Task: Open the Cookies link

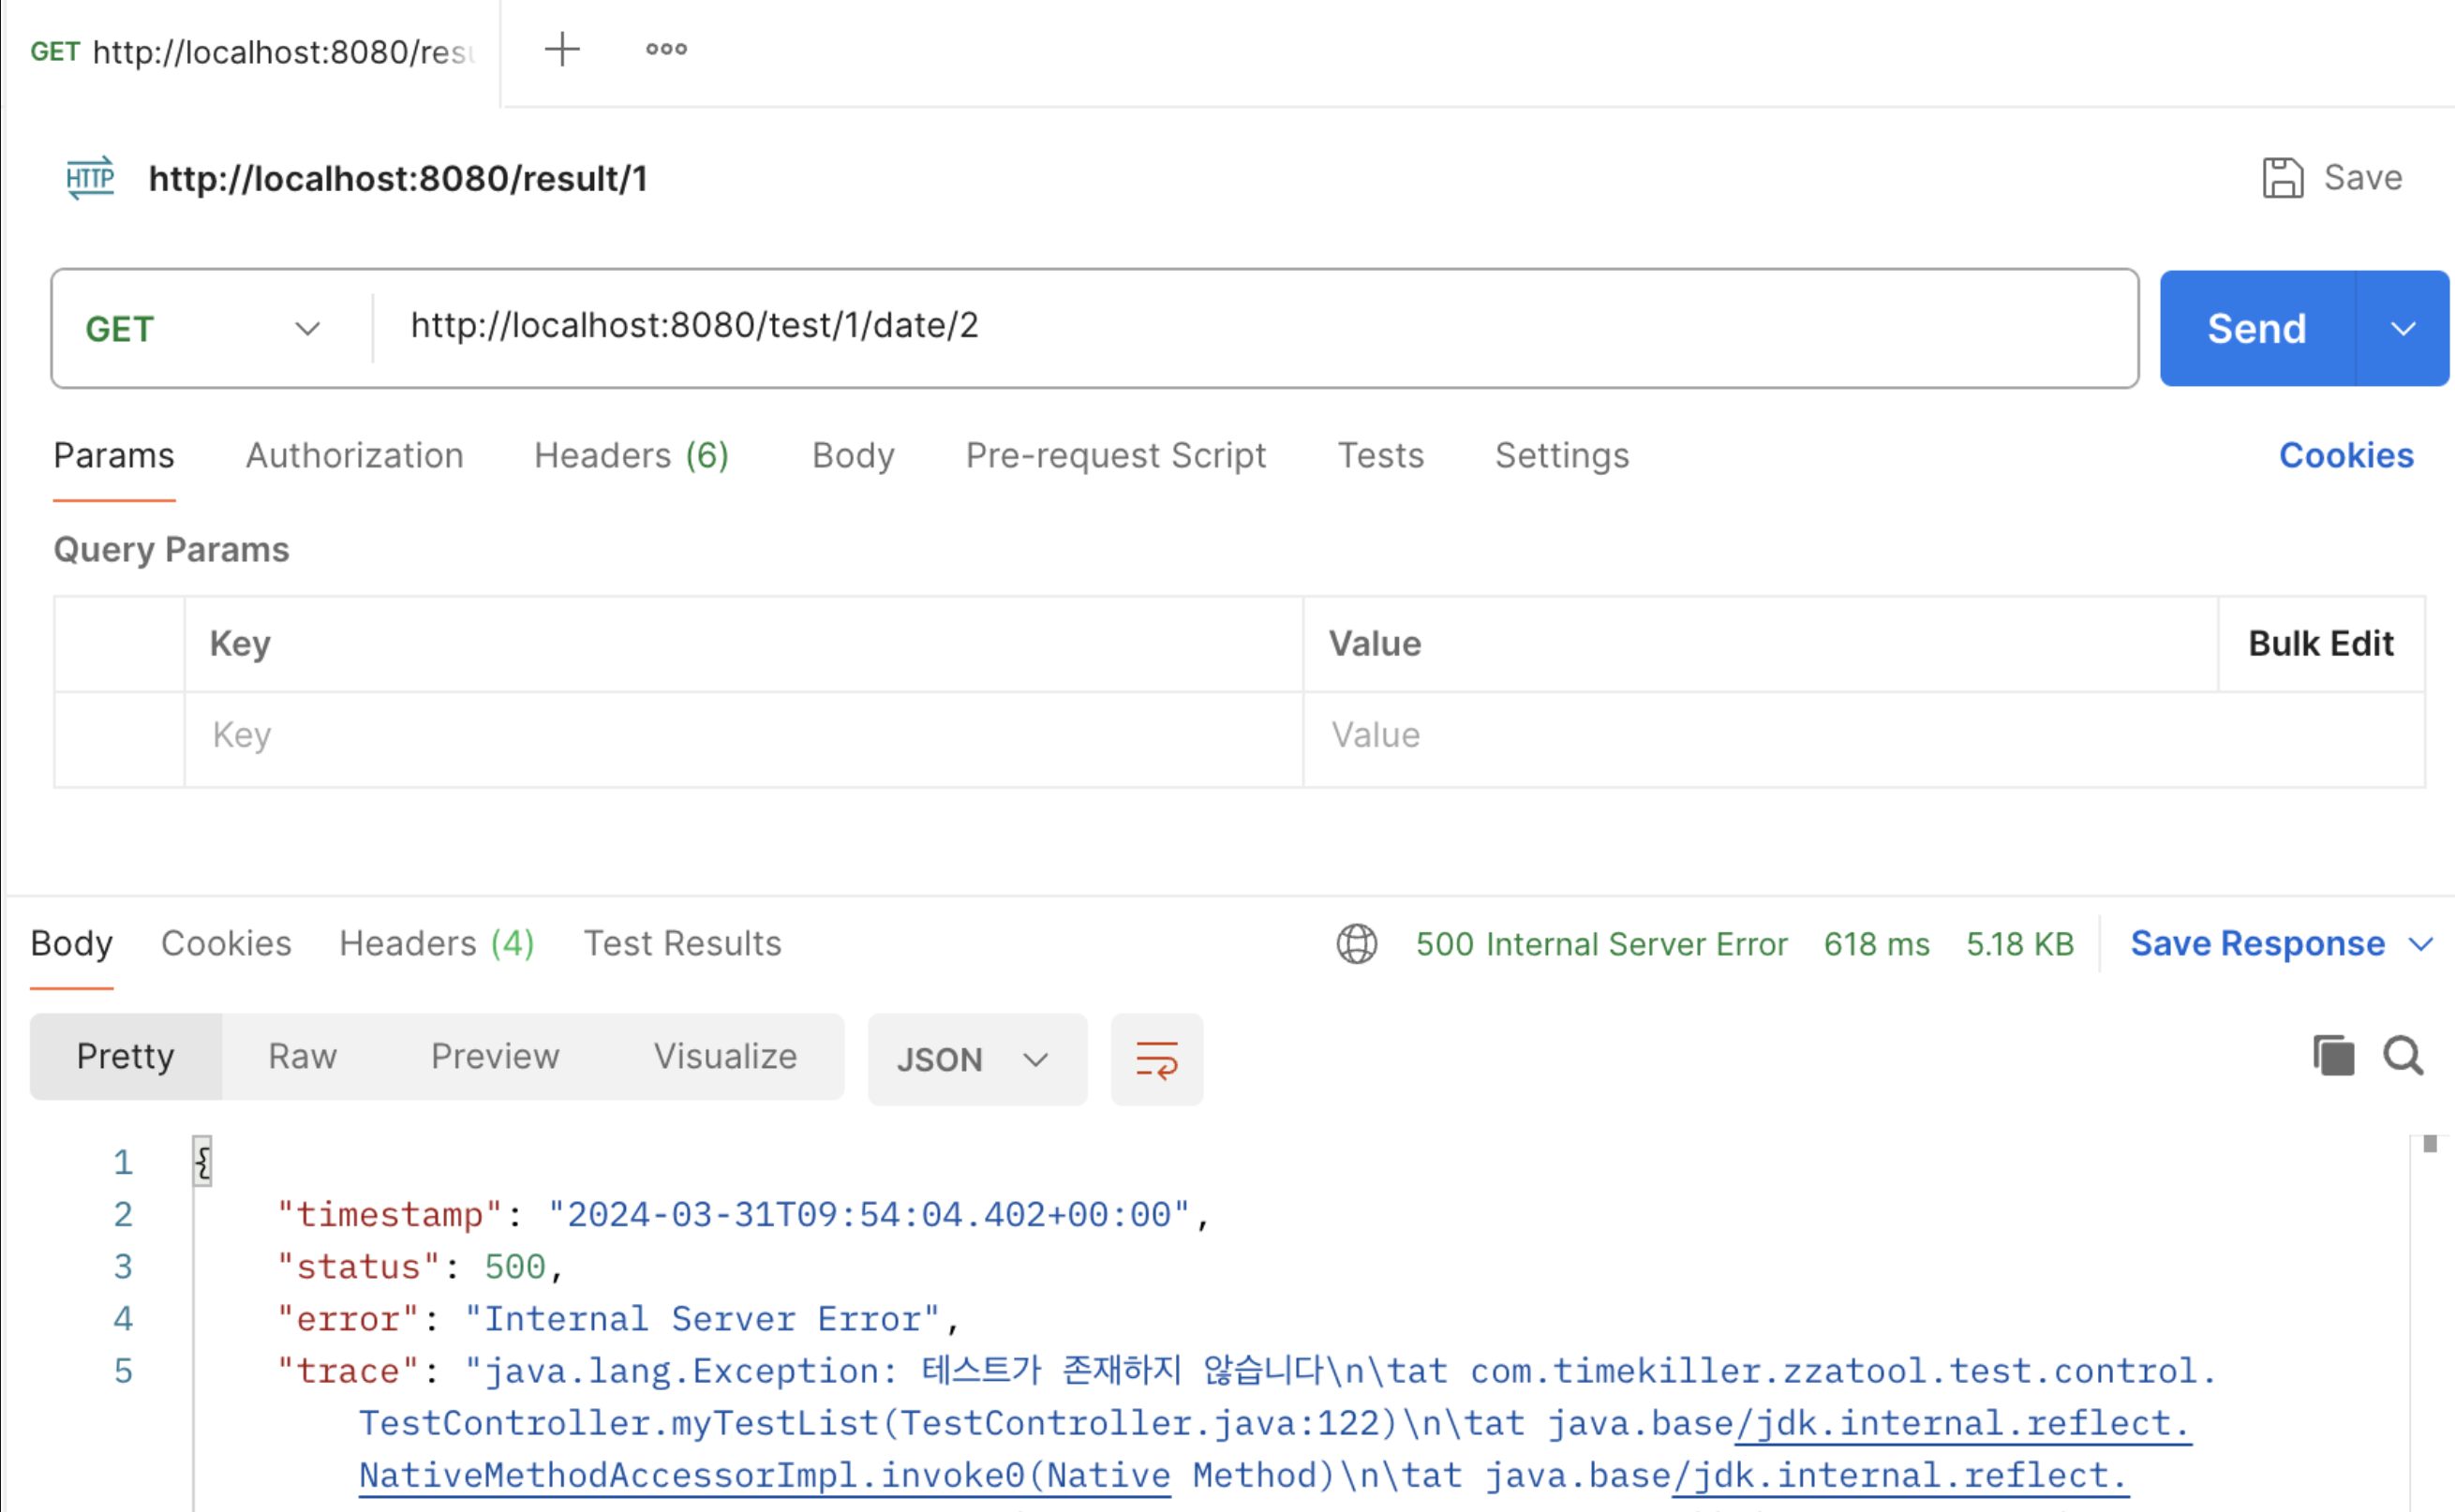Action: coord(2346,456)
